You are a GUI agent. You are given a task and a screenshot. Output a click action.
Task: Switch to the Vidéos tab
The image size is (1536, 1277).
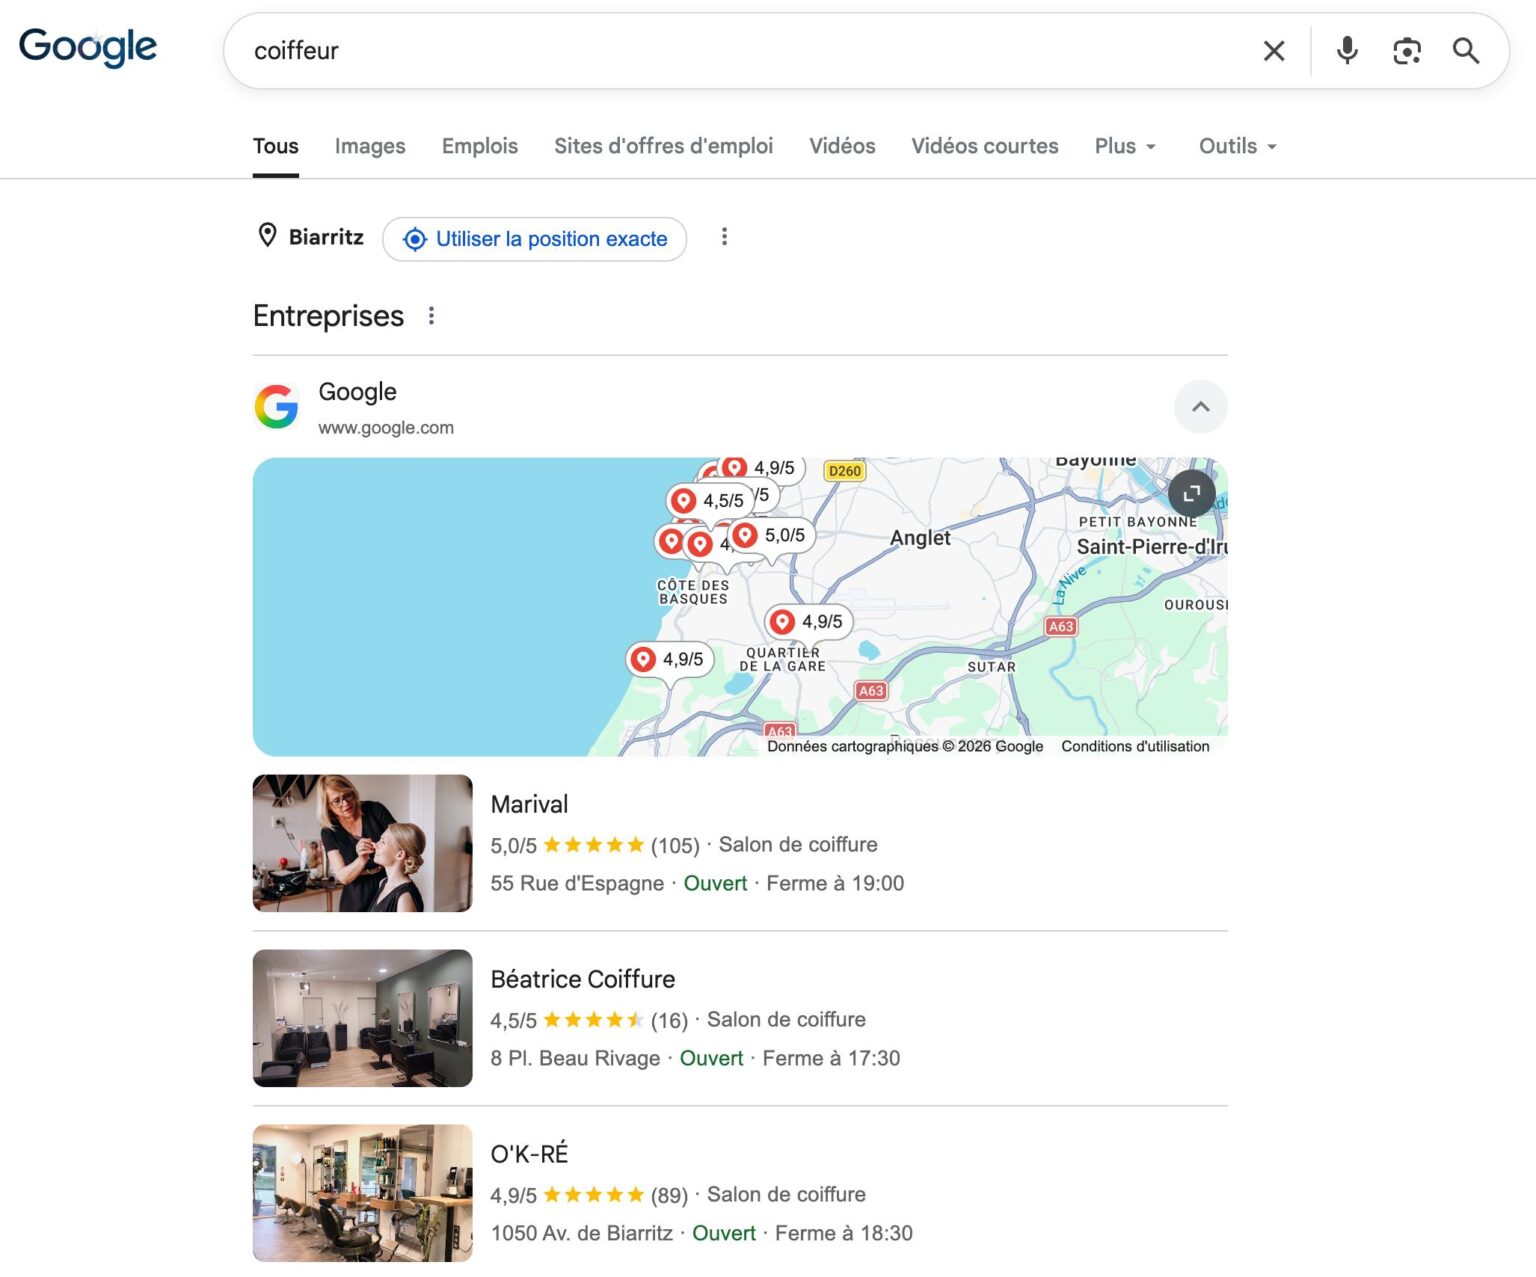842,146
